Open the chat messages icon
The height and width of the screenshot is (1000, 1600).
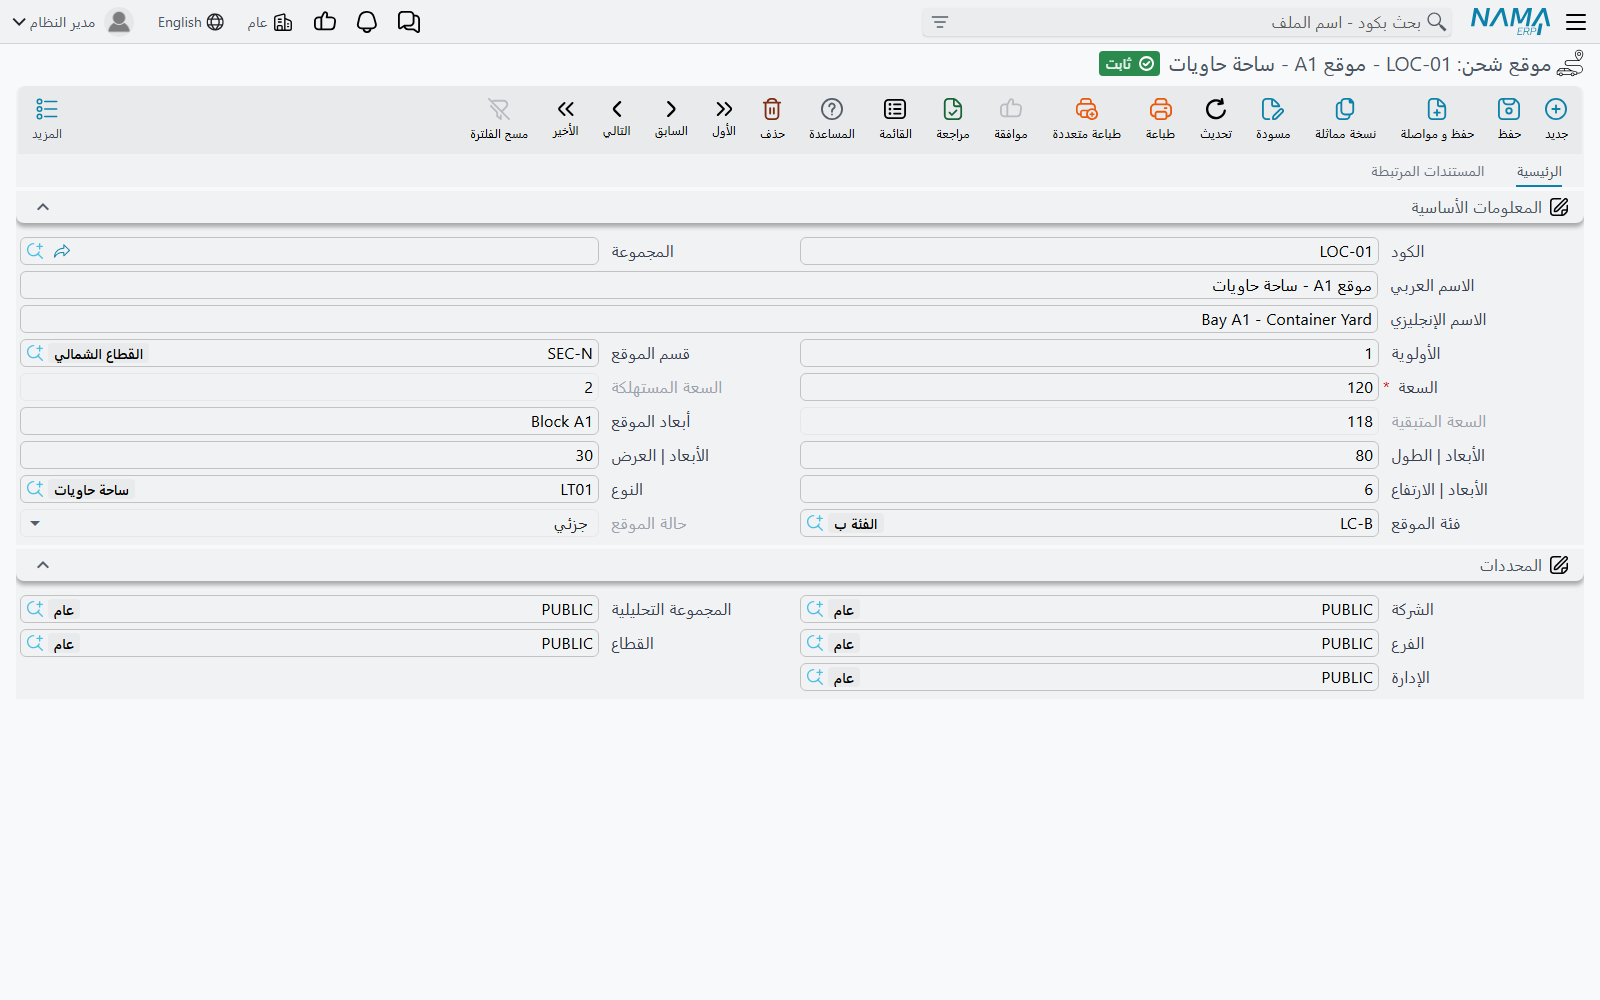pos(409,22)
